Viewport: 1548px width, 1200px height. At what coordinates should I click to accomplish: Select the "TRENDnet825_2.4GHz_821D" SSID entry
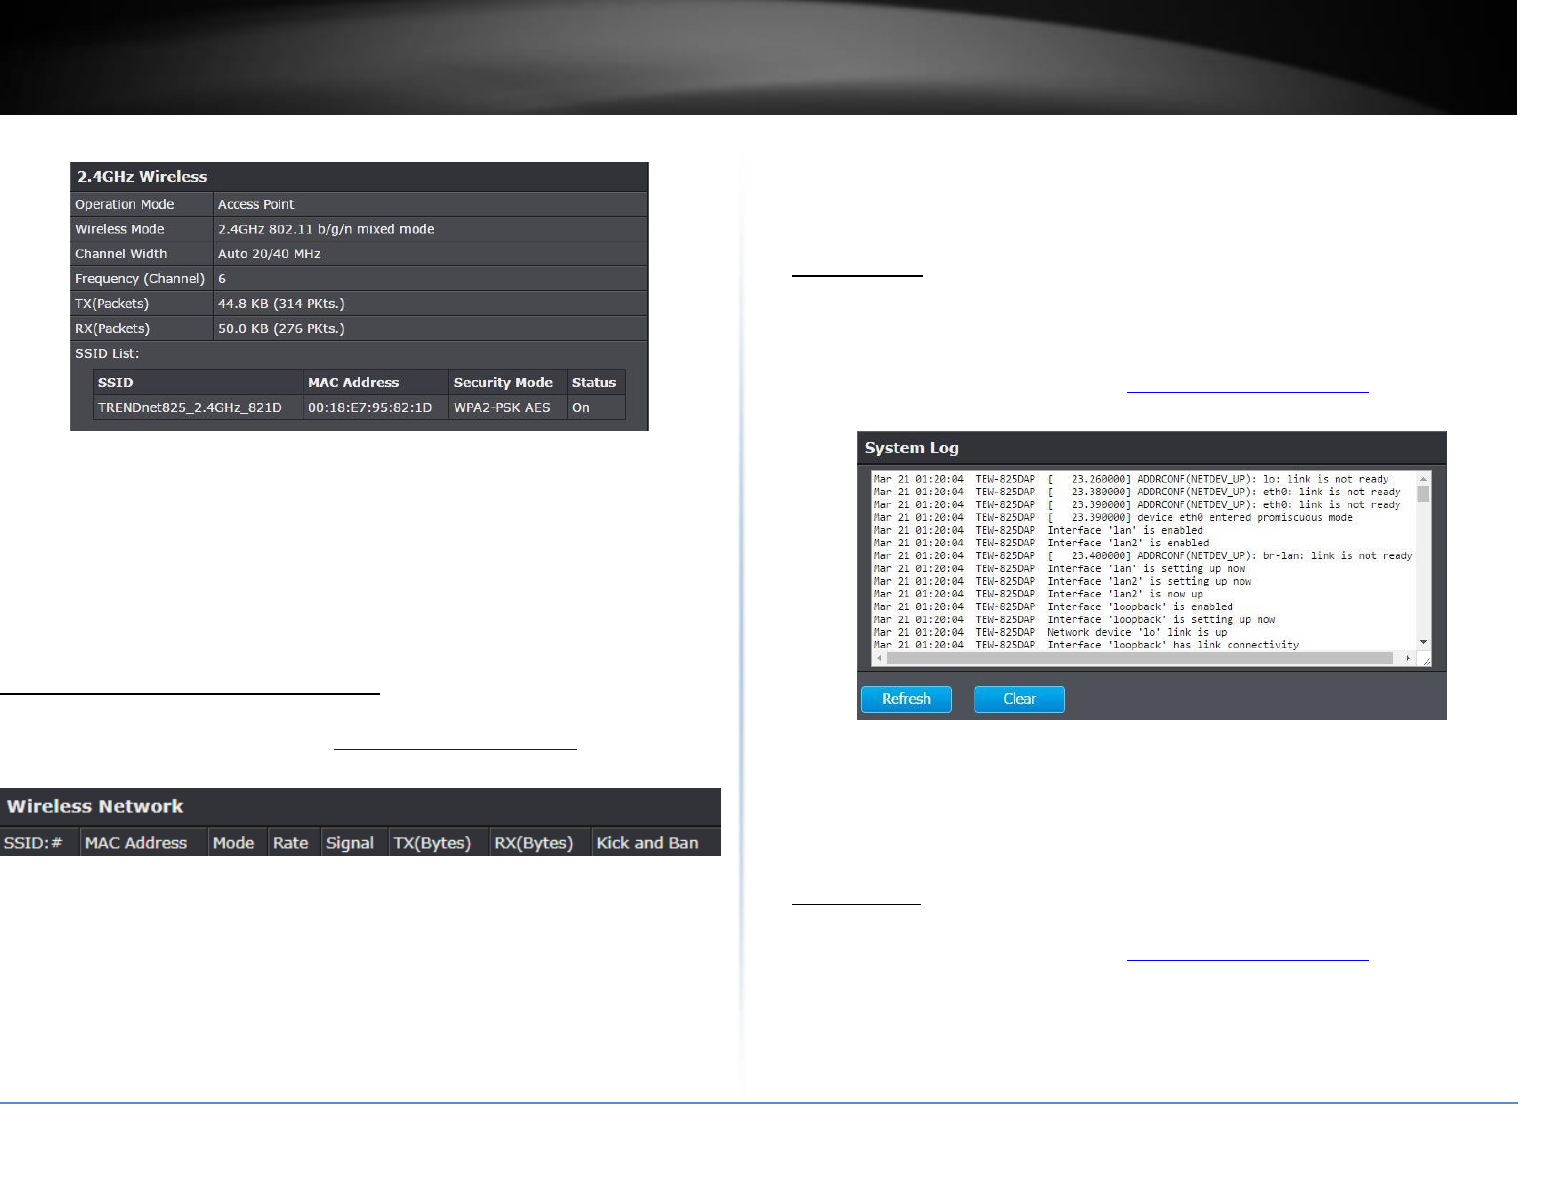click(190, 408)
